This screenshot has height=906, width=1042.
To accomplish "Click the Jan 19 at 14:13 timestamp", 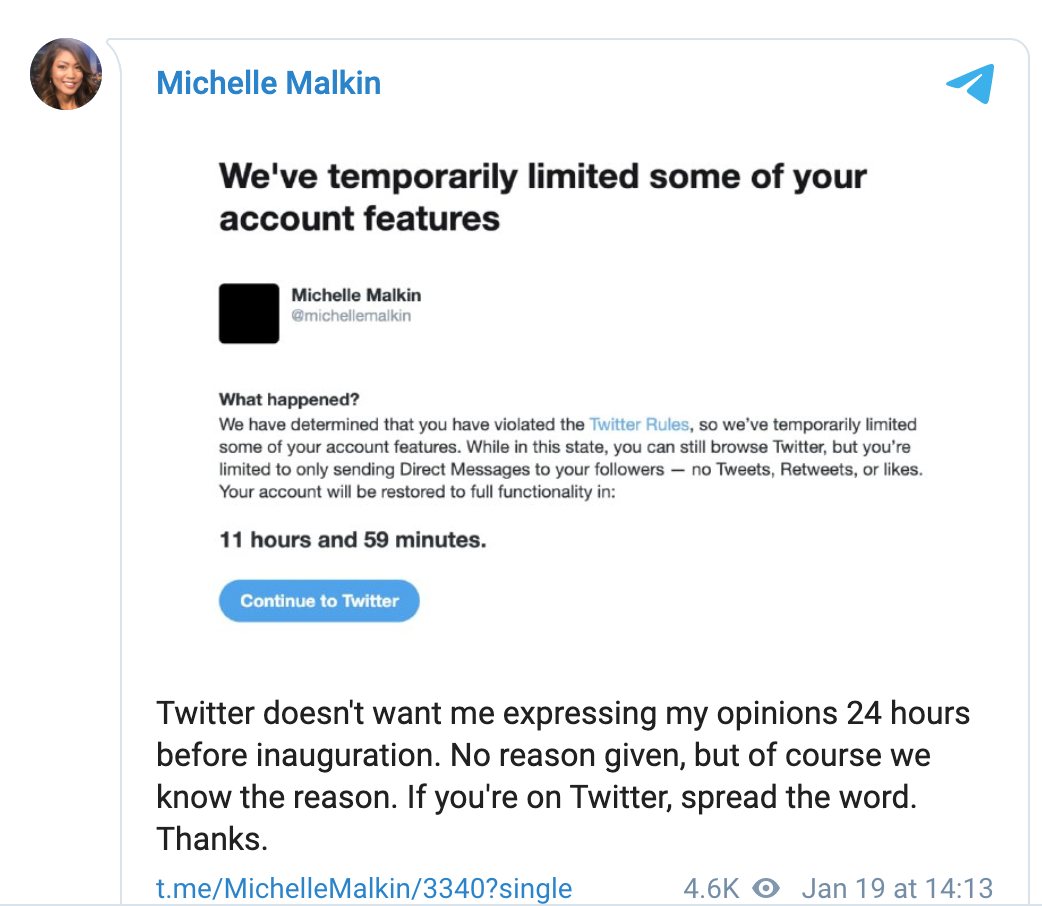I will point(897,888).
